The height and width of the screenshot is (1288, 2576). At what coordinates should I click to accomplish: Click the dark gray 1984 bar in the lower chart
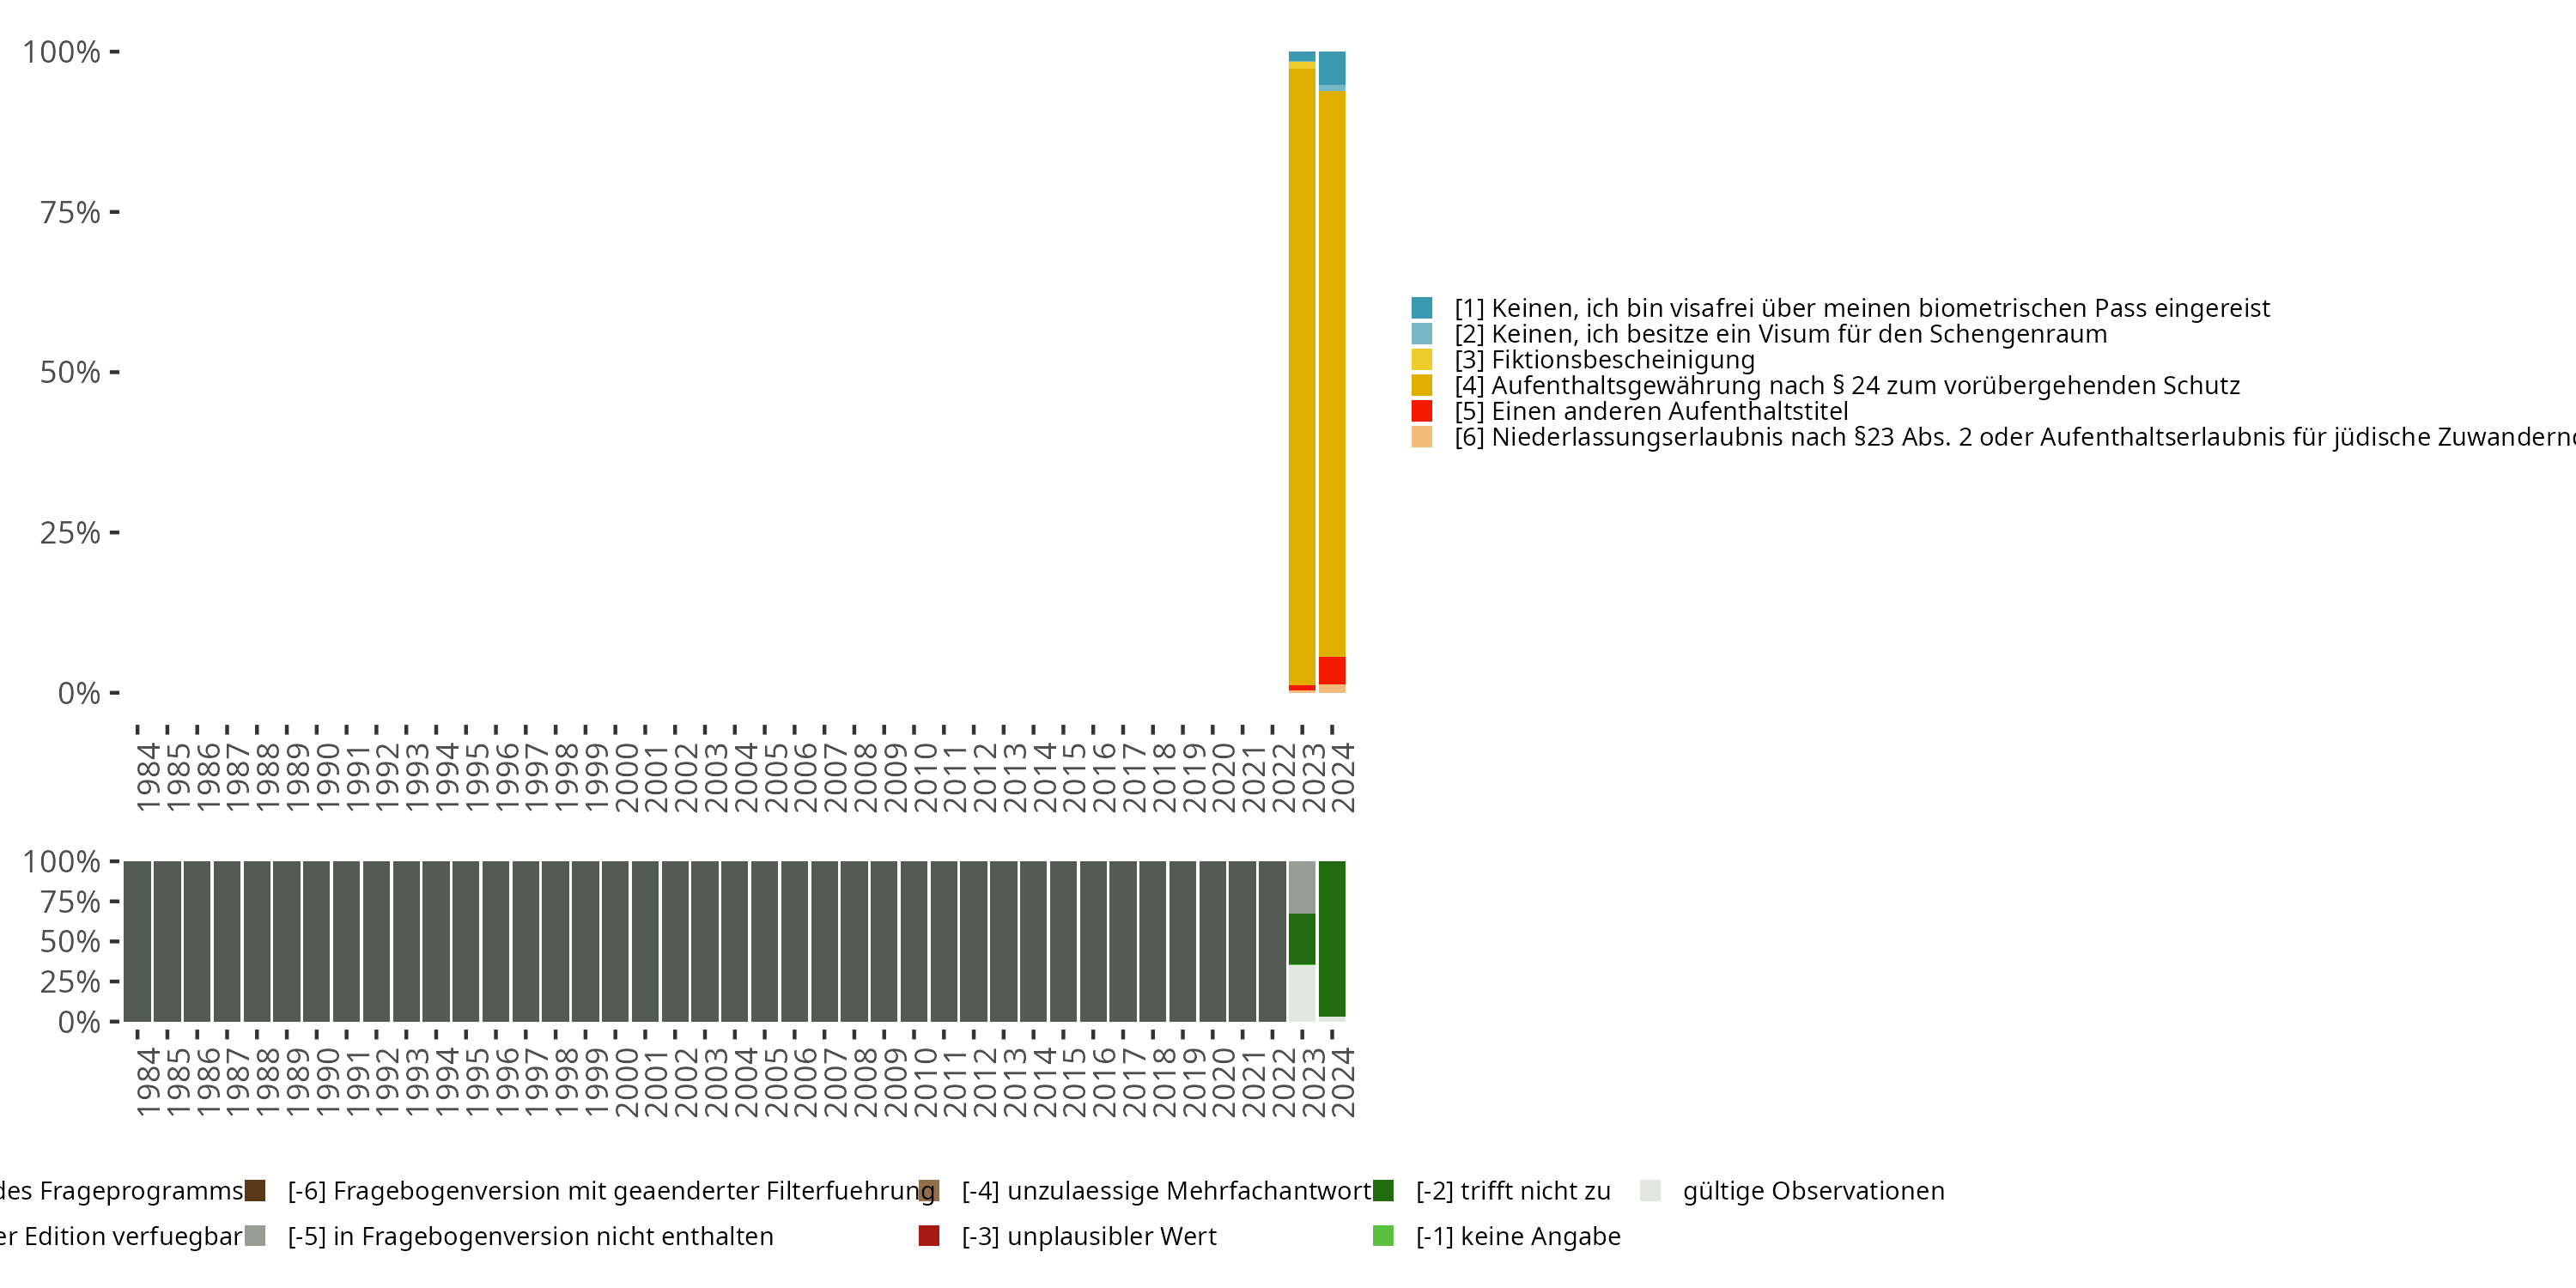tap(138, 940)
